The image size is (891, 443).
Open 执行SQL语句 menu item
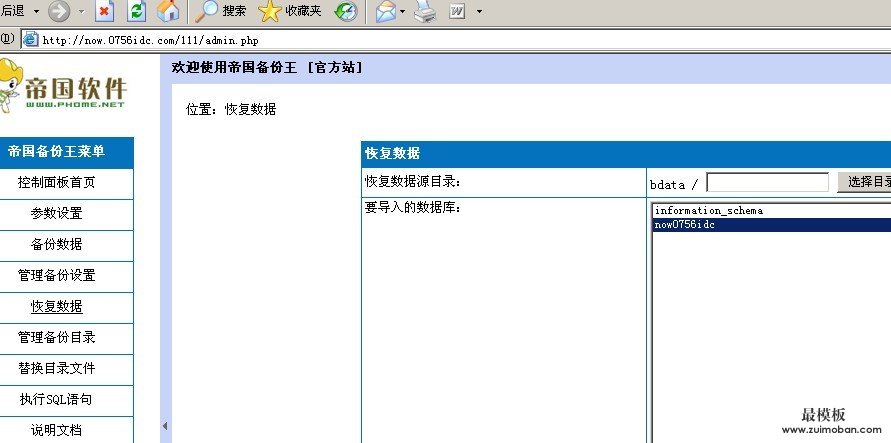56,399
